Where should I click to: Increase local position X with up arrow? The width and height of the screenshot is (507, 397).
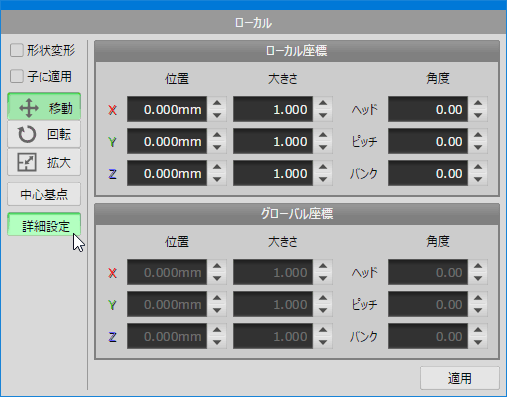click(x=217, y=103)
